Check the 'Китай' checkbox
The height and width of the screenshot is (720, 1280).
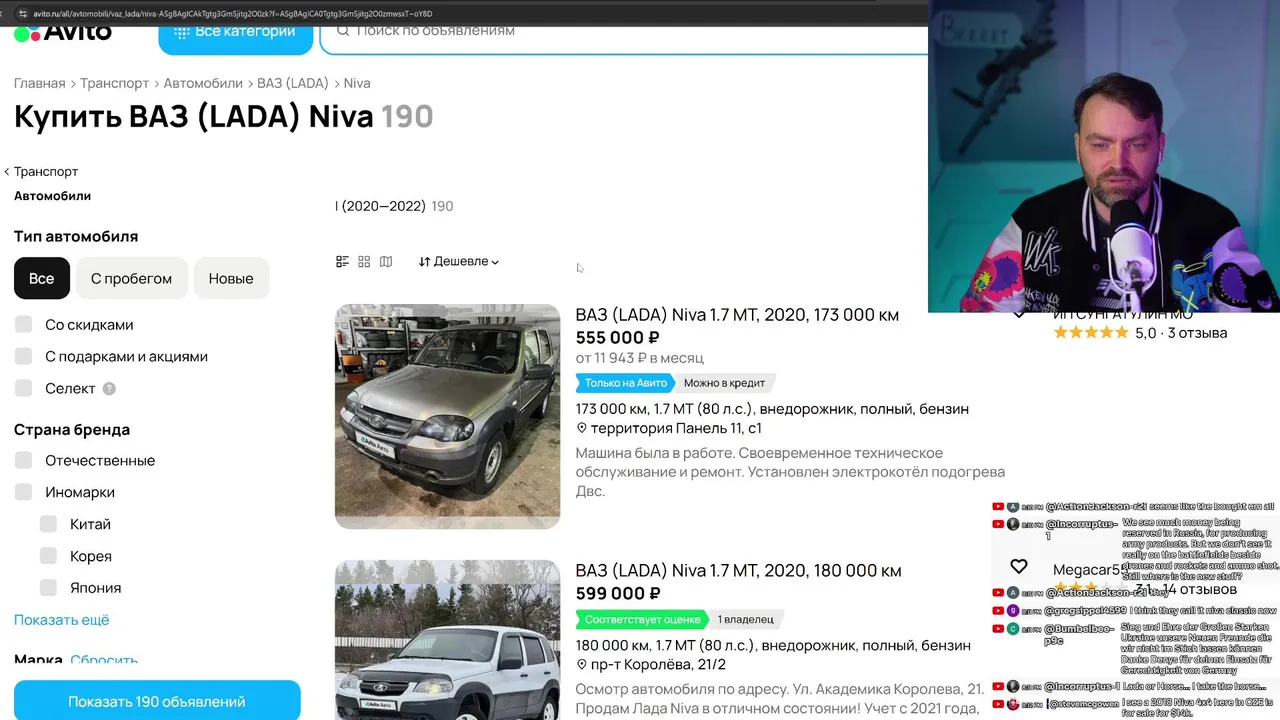pyautogui.click(x=48, y=525)
